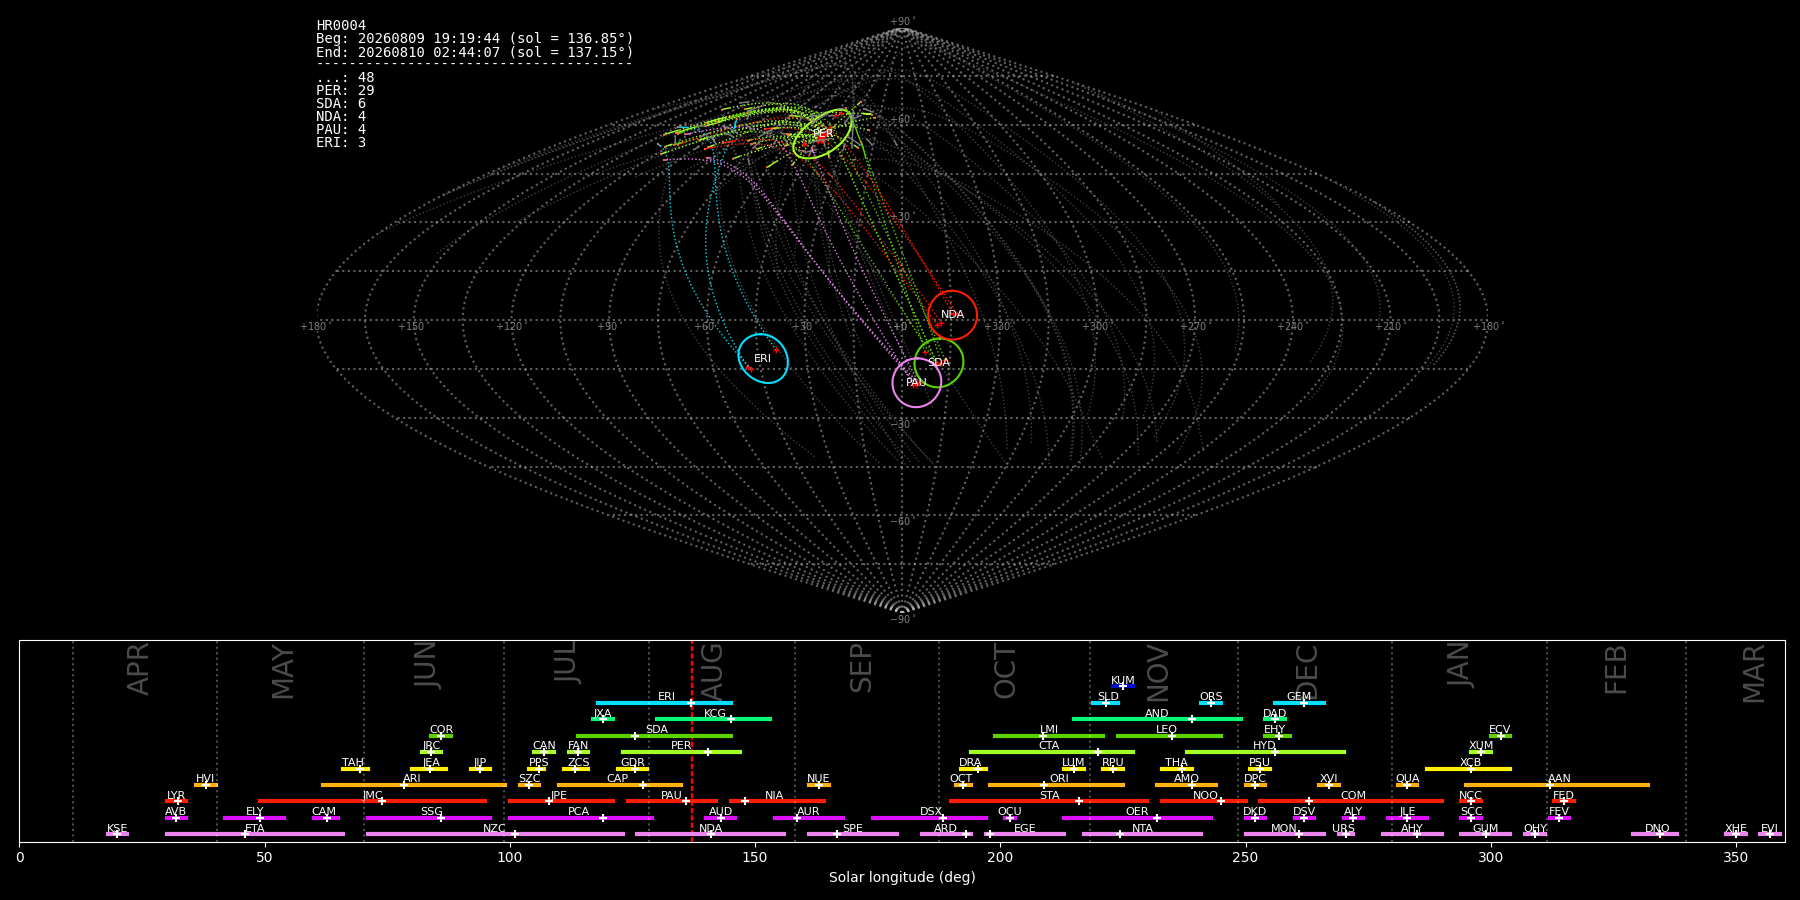The width and height of the screenshot is (1800, 900).
Task: Select the orange CAP shower bar
Action: 620,785
